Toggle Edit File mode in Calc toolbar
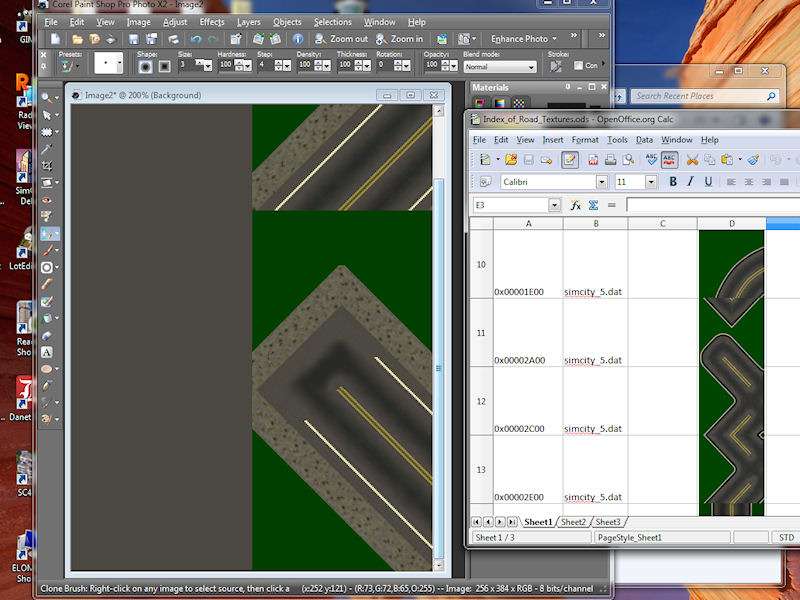The image size is (800, 600). [570, 159]
